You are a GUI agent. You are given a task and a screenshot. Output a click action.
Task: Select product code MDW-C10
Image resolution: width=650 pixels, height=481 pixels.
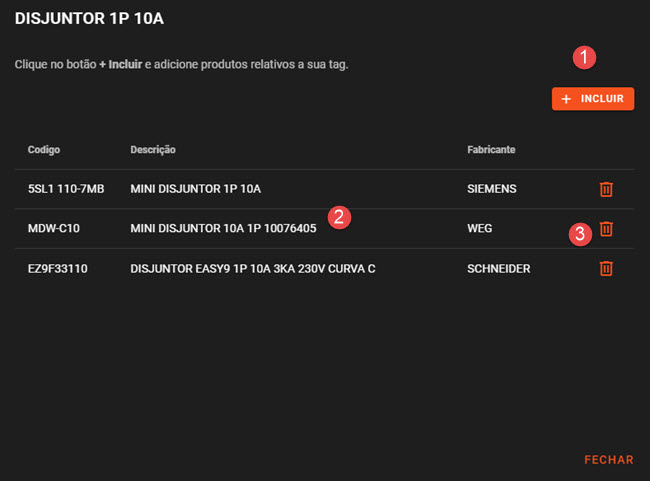(54, 229)
